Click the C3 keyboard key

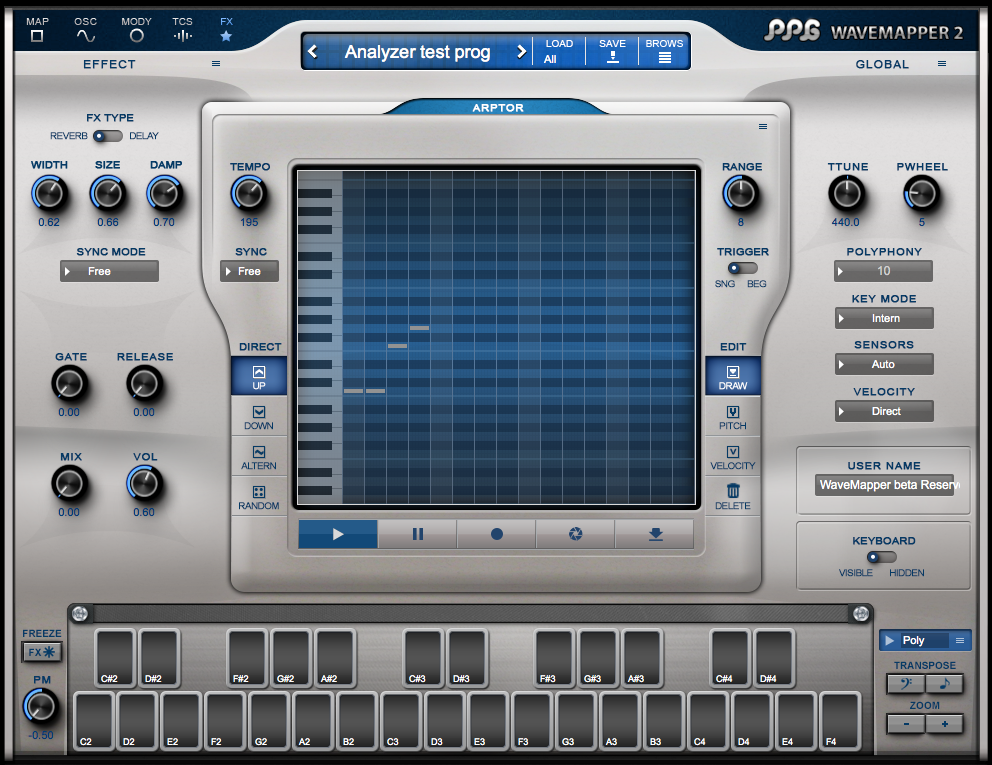coord(401,722)
